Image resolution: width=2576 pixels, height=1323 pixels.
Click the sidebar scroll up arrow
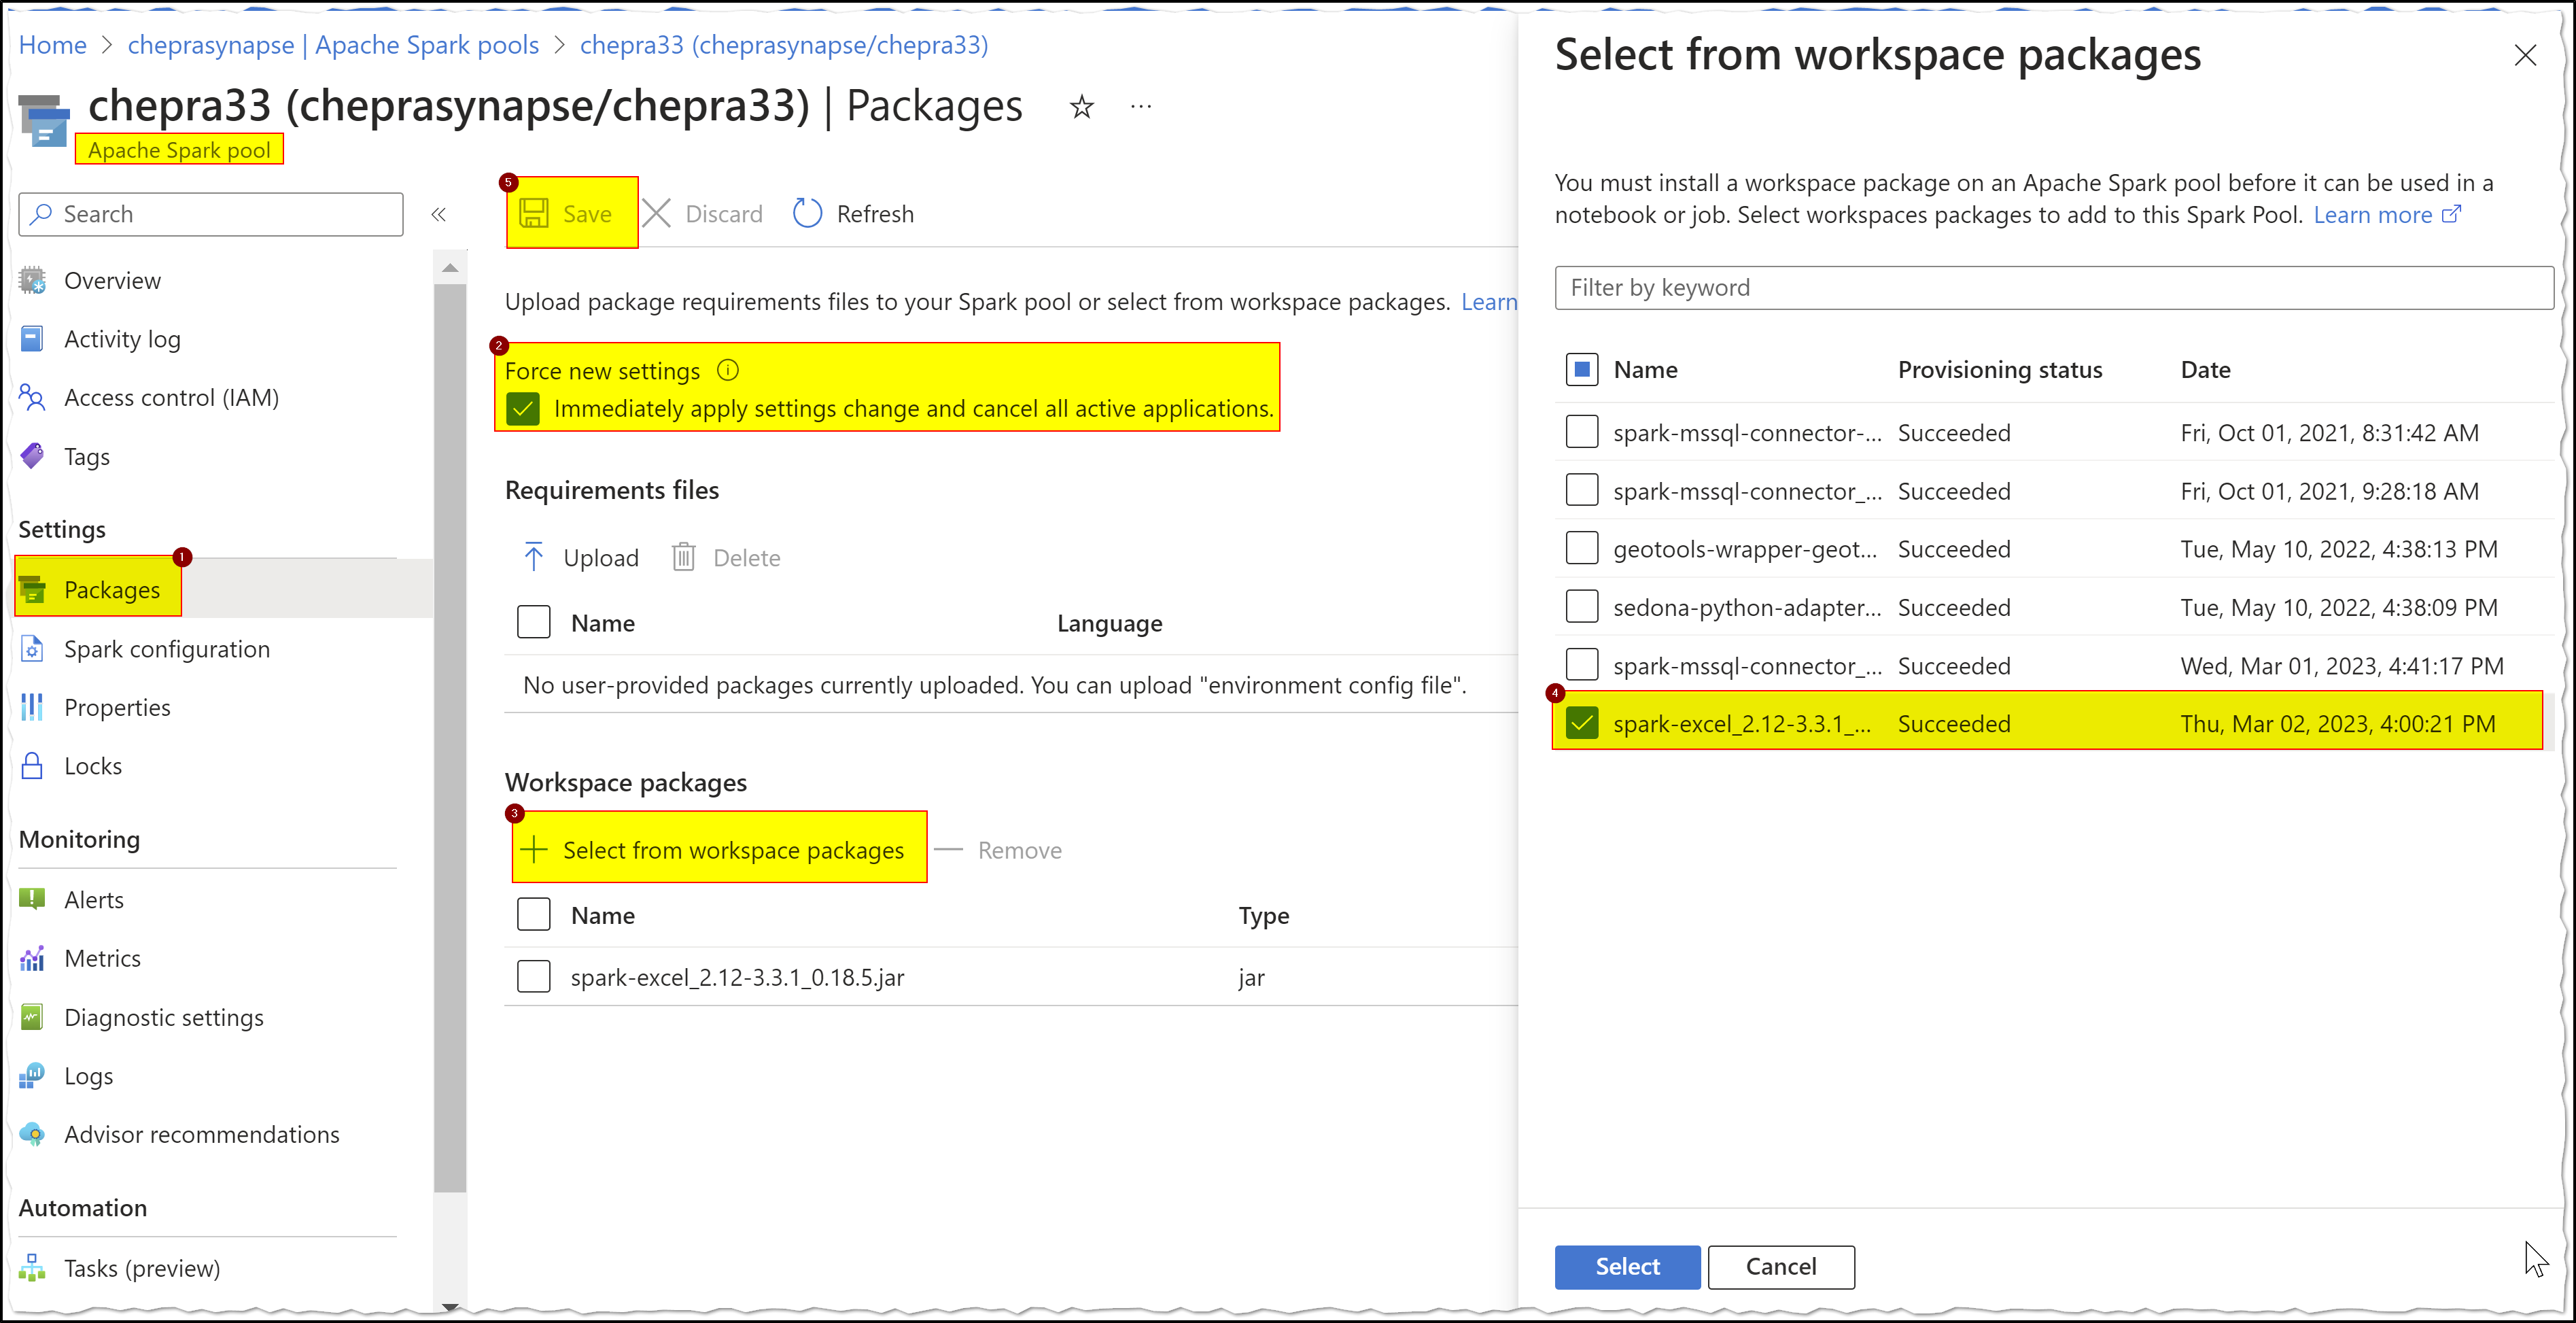pos(450,267)
